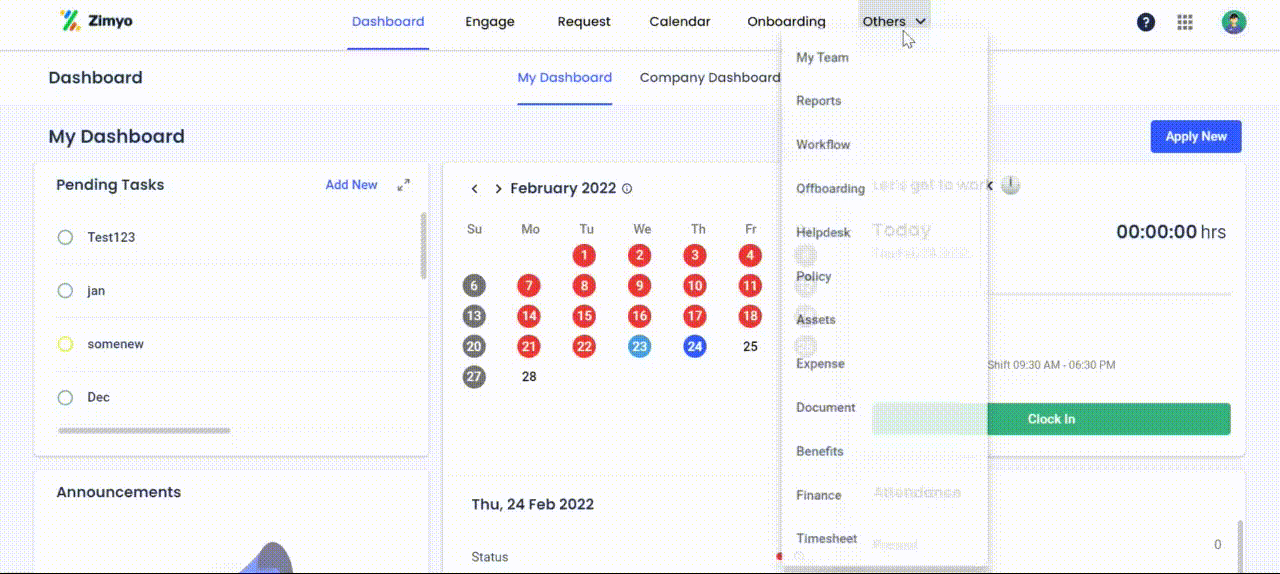The width and height of the screenshot is (1280, 574).
Task: Select Policy from Others menu
Action: click(x=813, y=276)
